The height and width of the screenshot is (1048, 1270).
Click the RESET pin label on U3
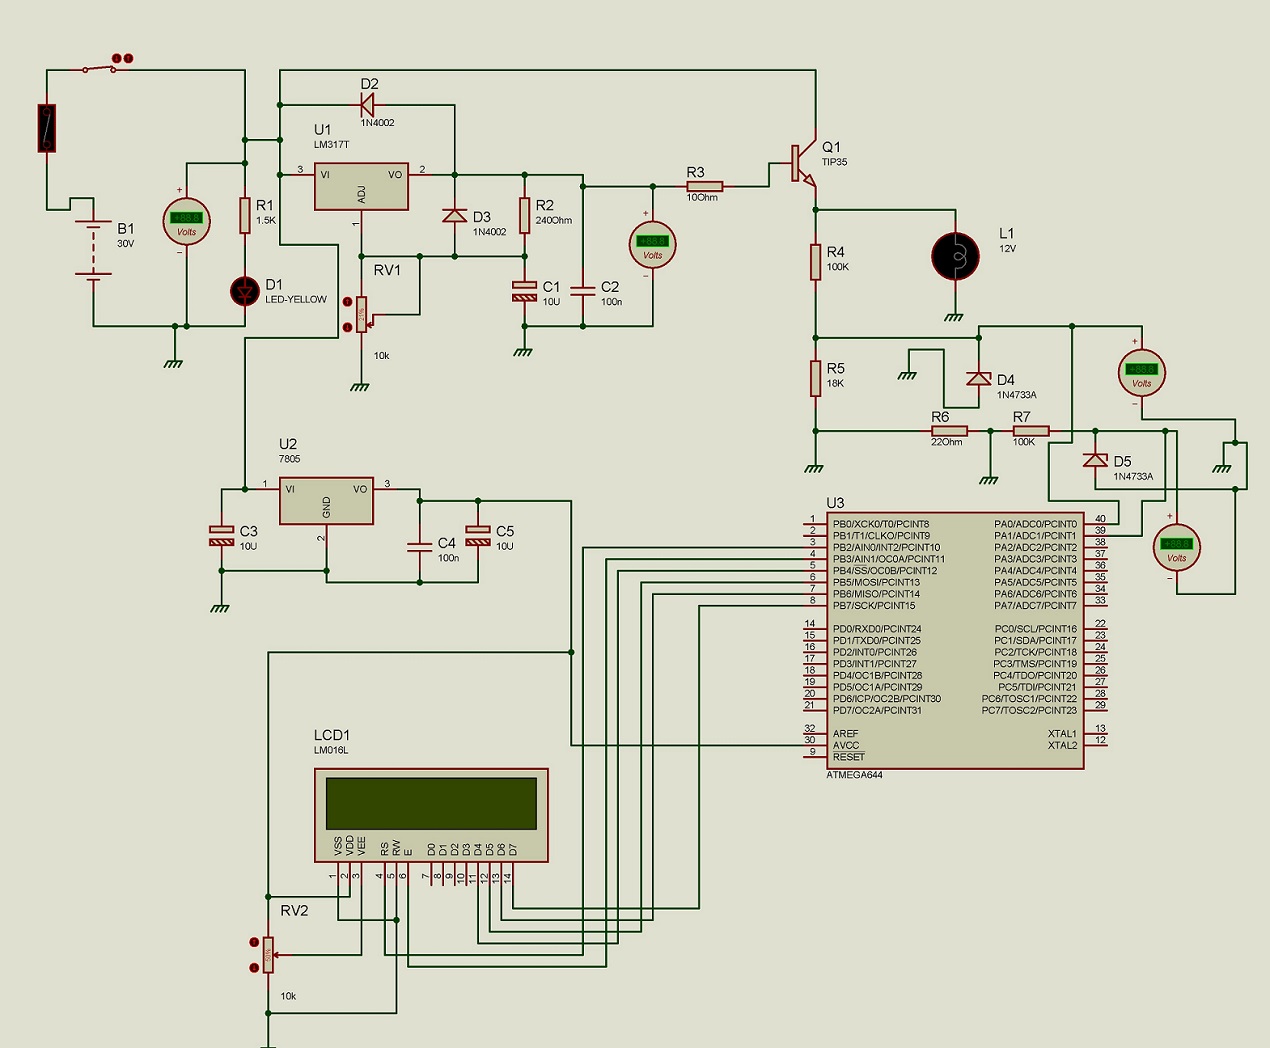point(848,757)
